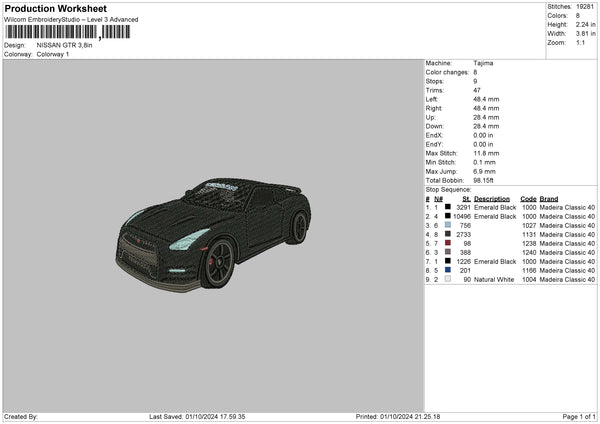The height and width of the screenshot is (424, 600).
Task: Click the total bobbin value '98.15ft'
Action: point(483,180)
